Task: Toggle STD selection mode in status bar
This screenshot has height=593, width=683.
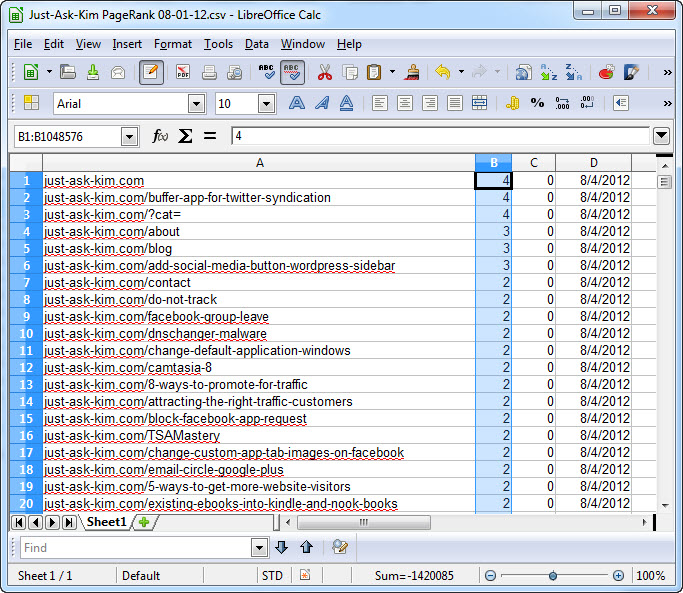Action: (x=271, y=576)
